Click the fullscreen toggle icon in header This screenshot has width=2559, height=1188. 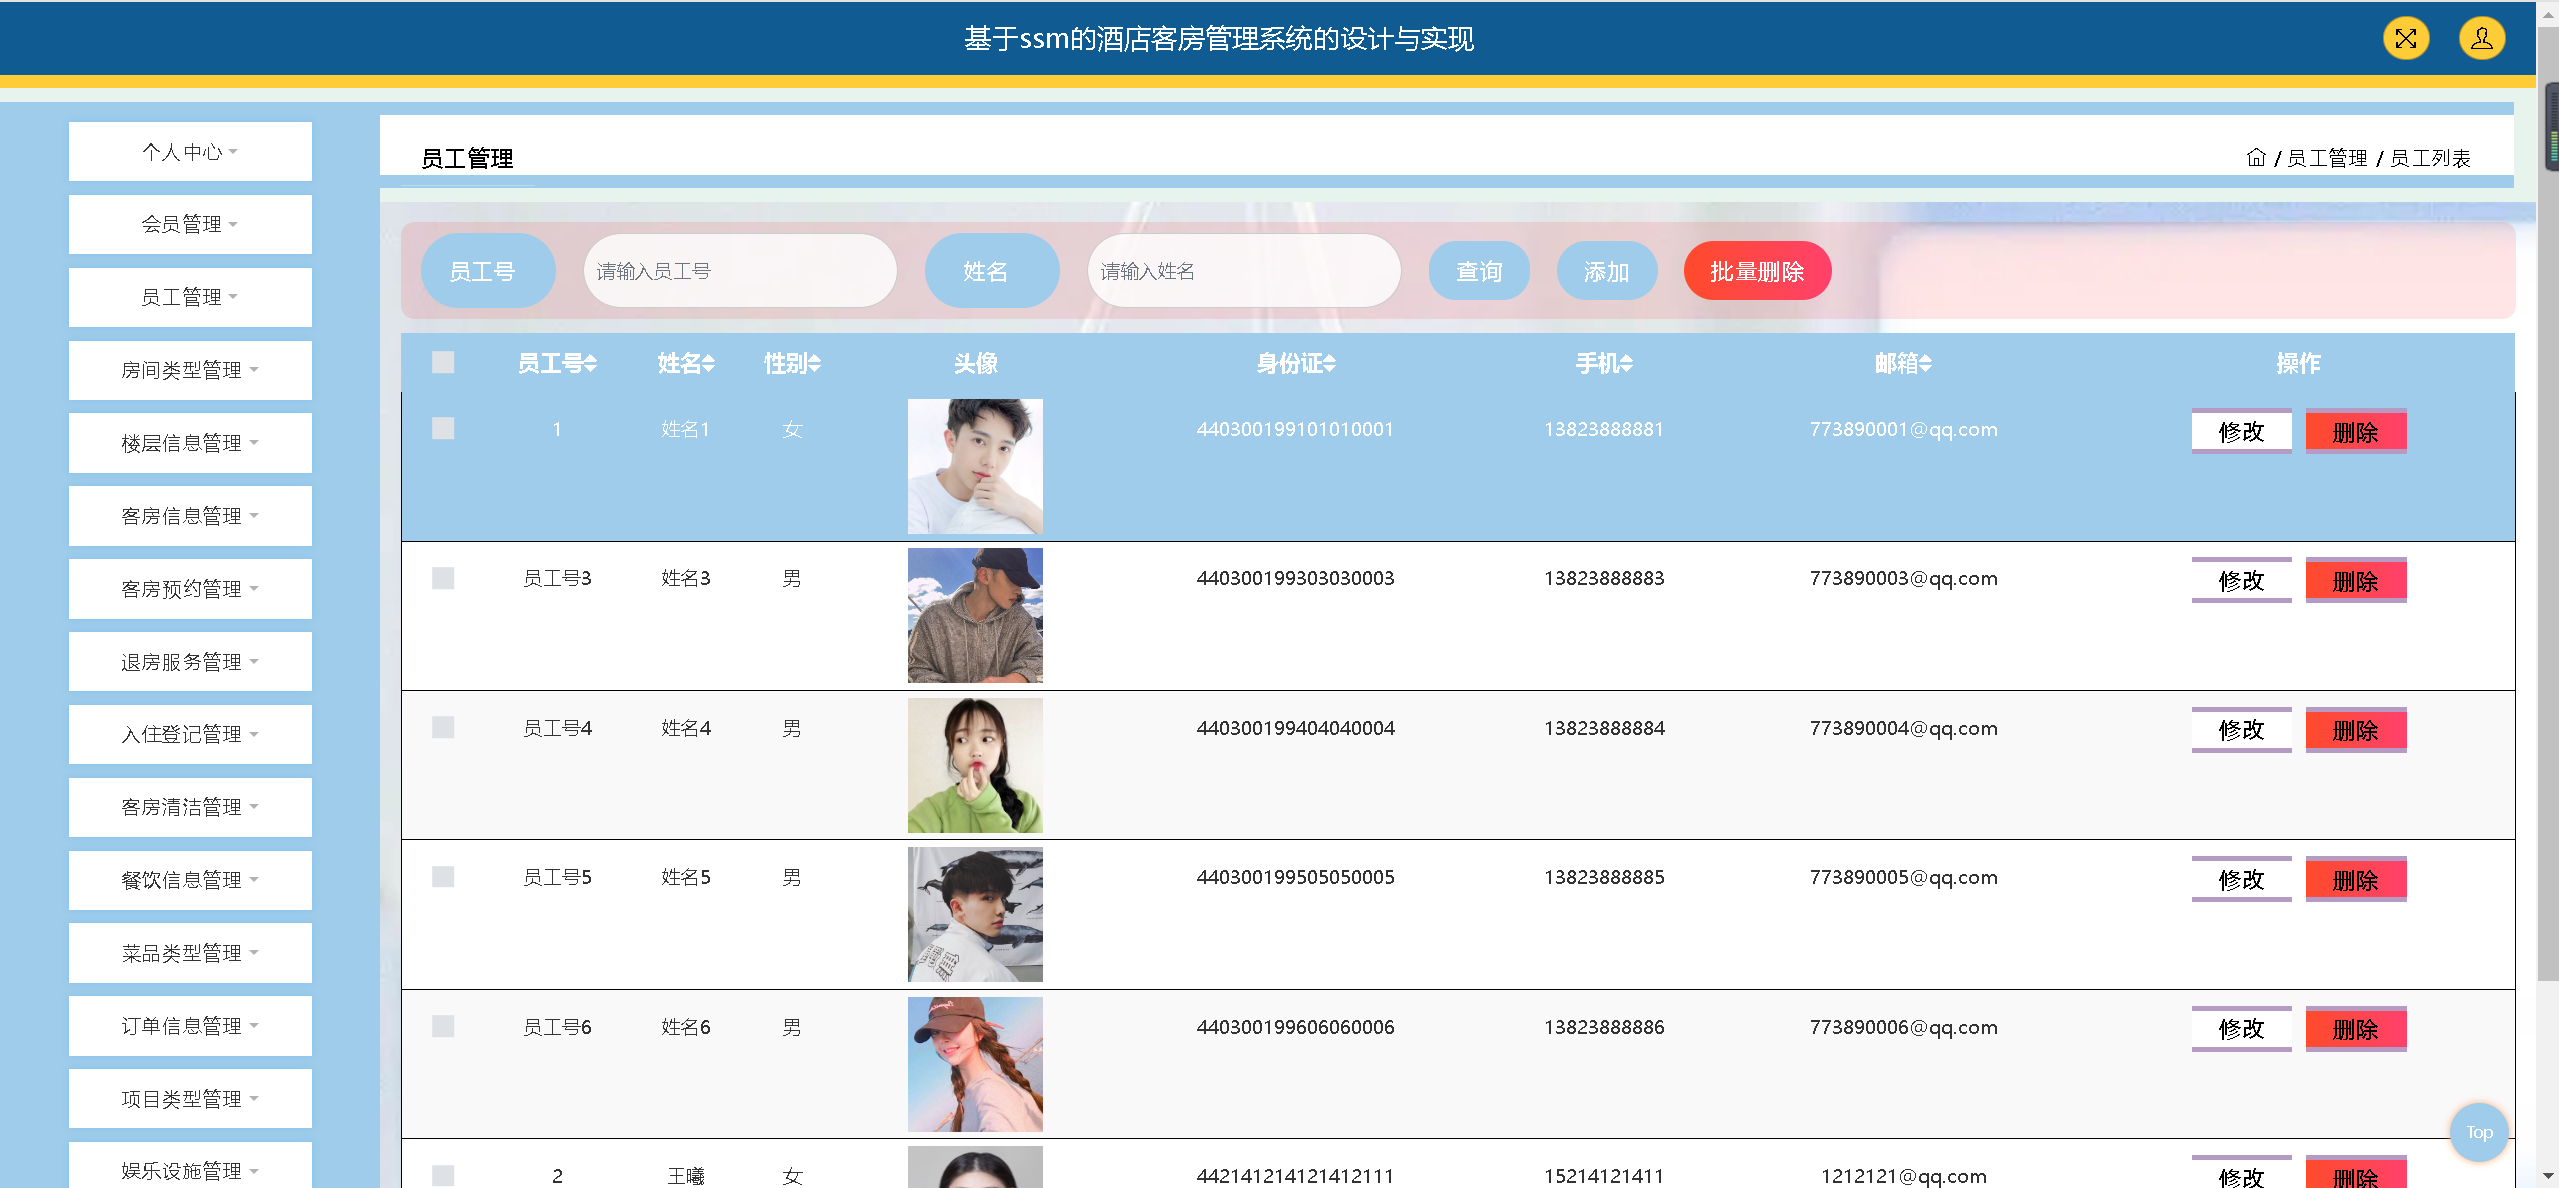point(2405,39)
